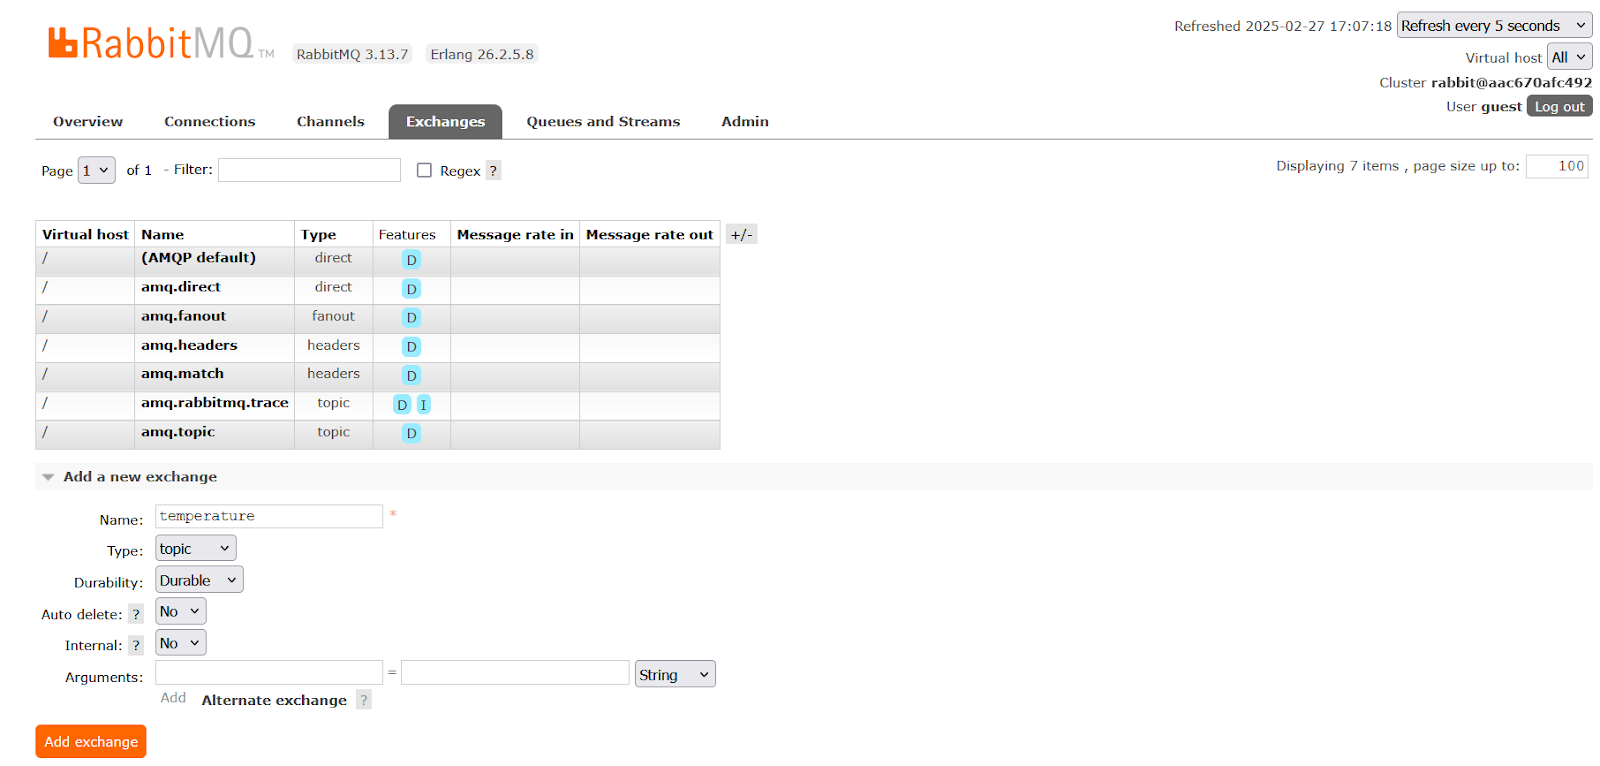Click the D feature badge for amq.topic
1600x766 pixels.
[x=411, y=434]
